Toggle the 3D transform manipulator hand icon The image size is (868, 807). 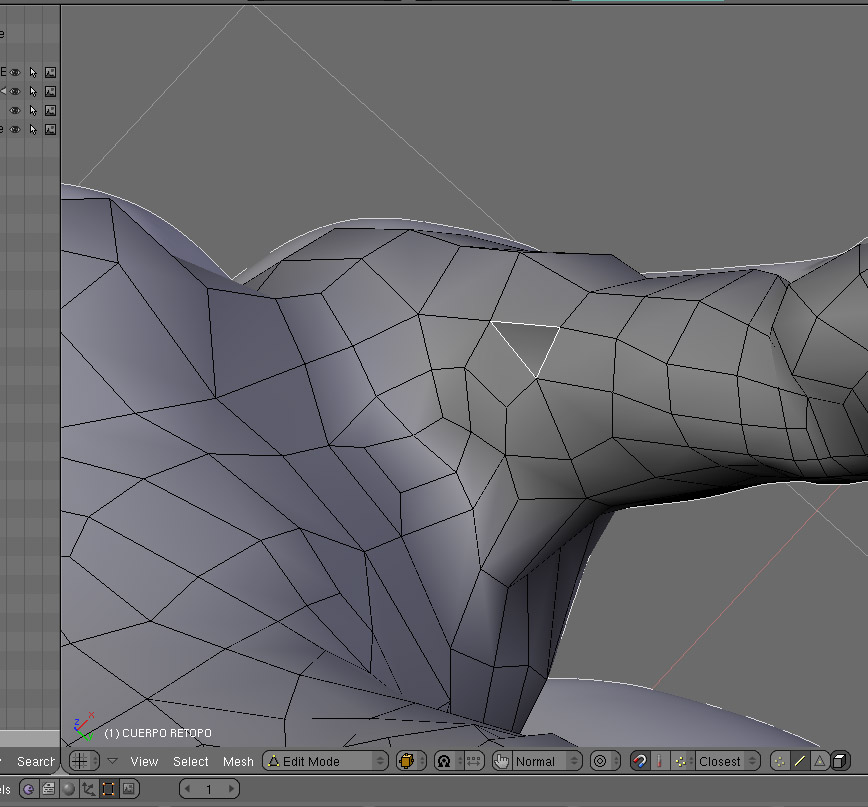502,761
